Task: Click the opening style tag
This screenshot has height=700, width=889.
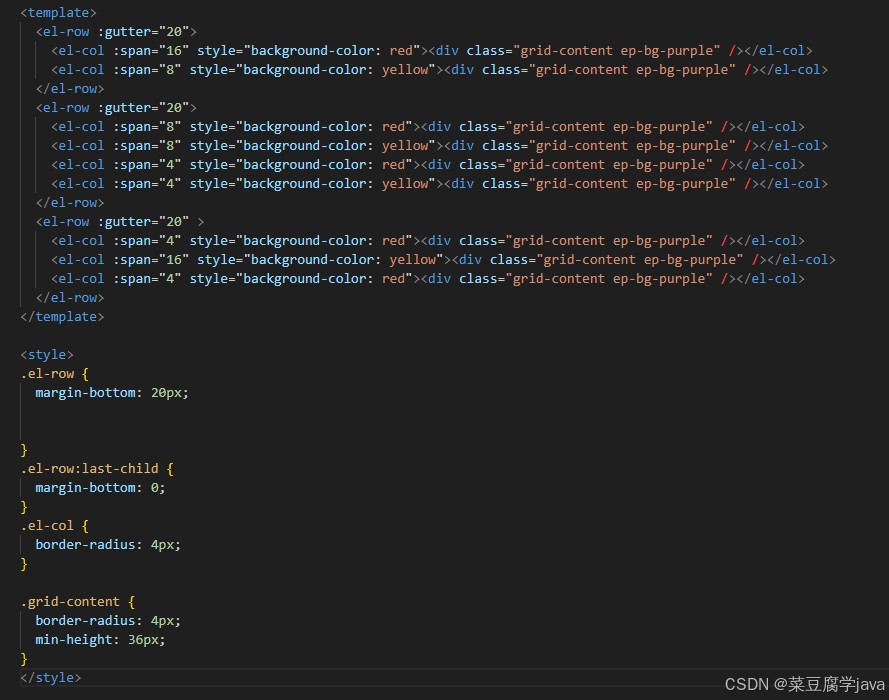Action: pyautogui.click(x=46, y=354)
